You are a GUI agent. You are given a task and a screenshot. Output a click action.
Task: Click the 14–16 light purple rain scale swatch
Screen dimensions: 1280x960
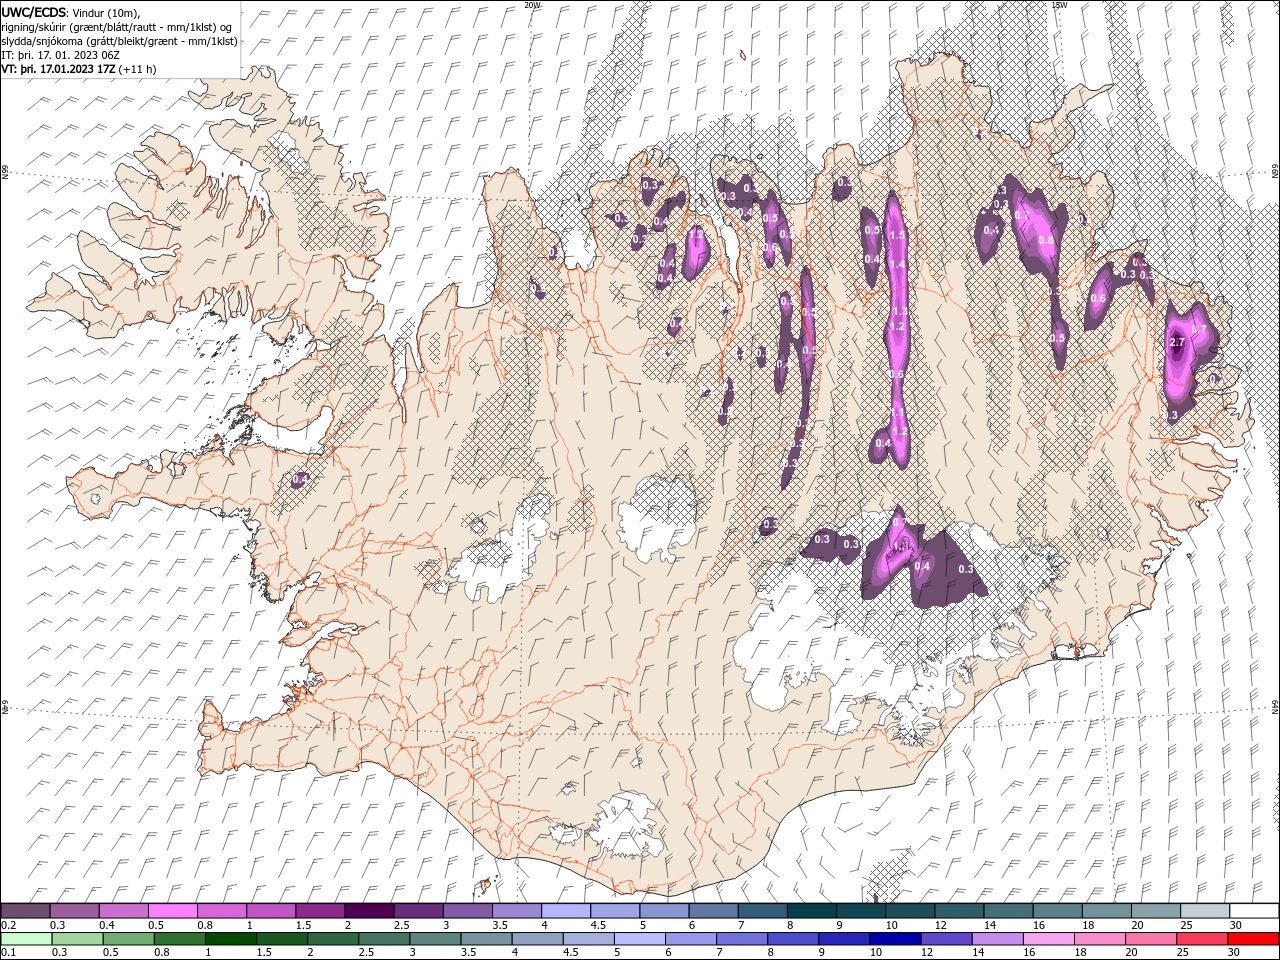click(996, 939)
